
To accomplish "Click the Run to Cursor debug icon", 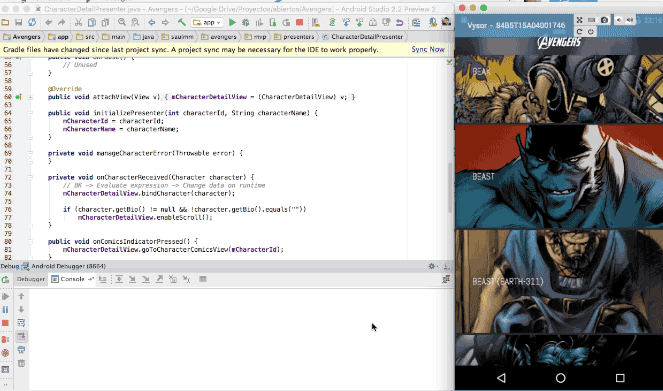I will pyautogui.click(x=186, y=279).
